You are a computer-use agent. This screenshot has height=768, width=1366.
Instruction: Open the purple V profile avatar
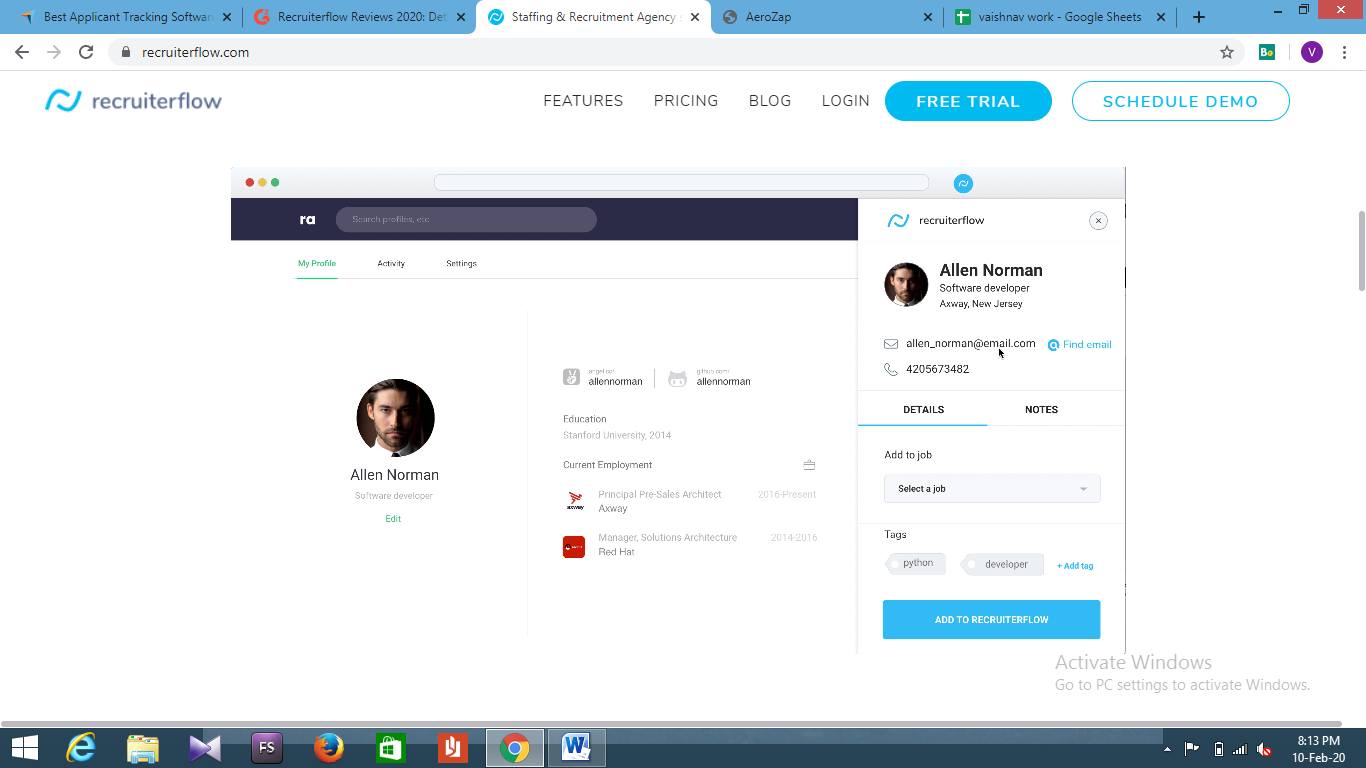point(1312,52)
